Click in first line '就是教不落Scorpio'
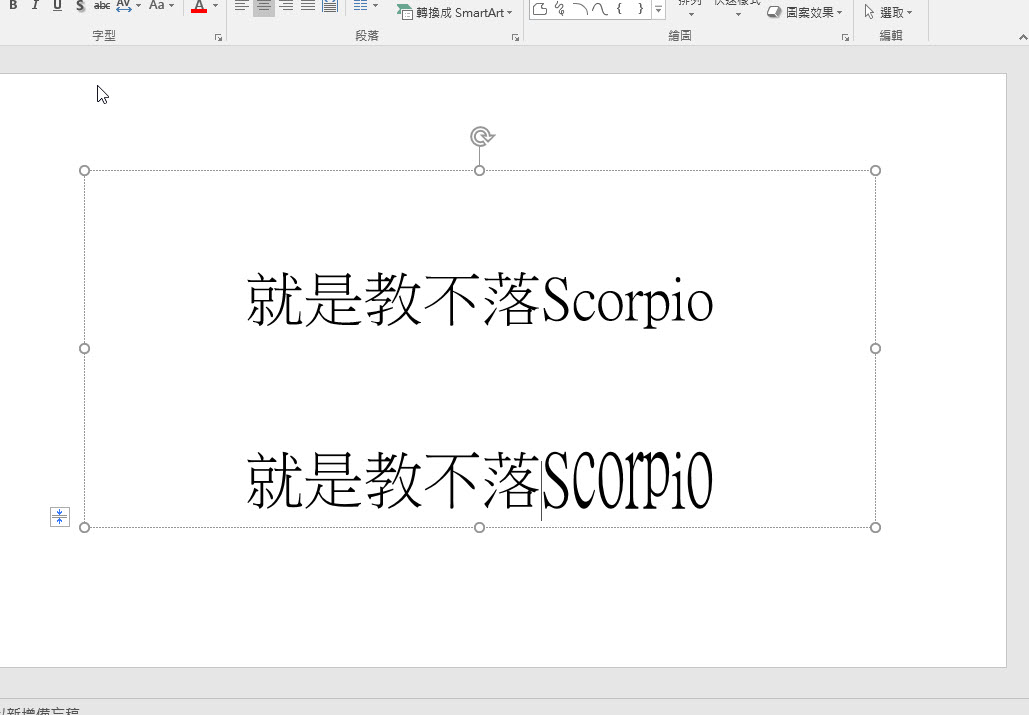 click(x=480, y=300)
